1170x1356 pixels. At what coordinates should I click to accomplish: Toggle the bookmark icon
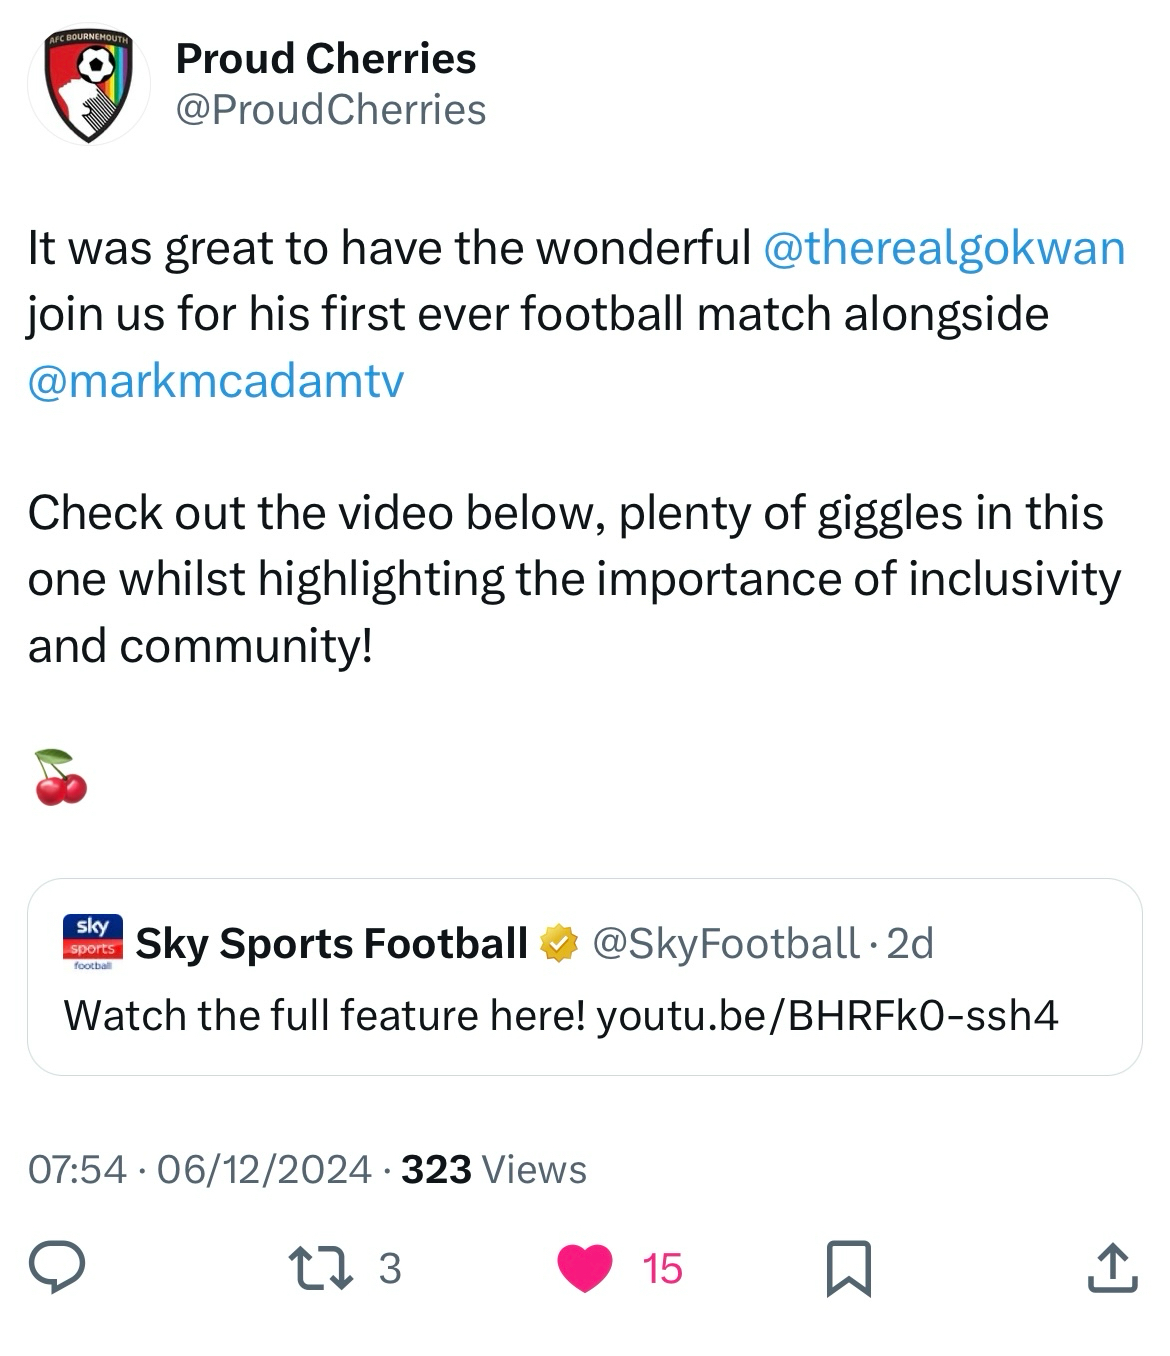coord(849,1268)
